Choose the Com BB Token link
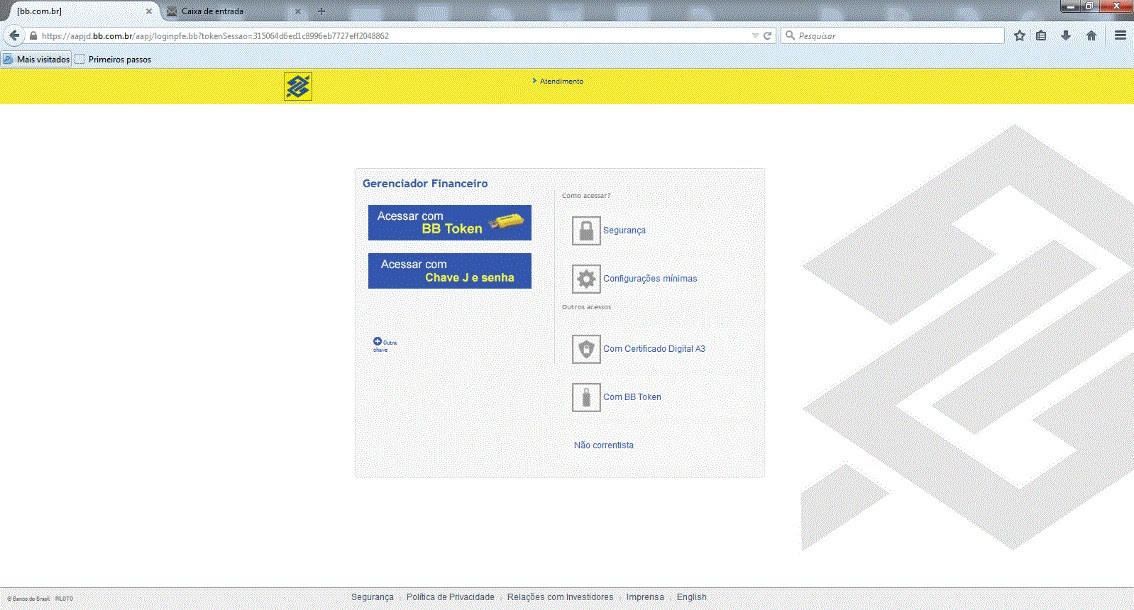 [632, 397]
